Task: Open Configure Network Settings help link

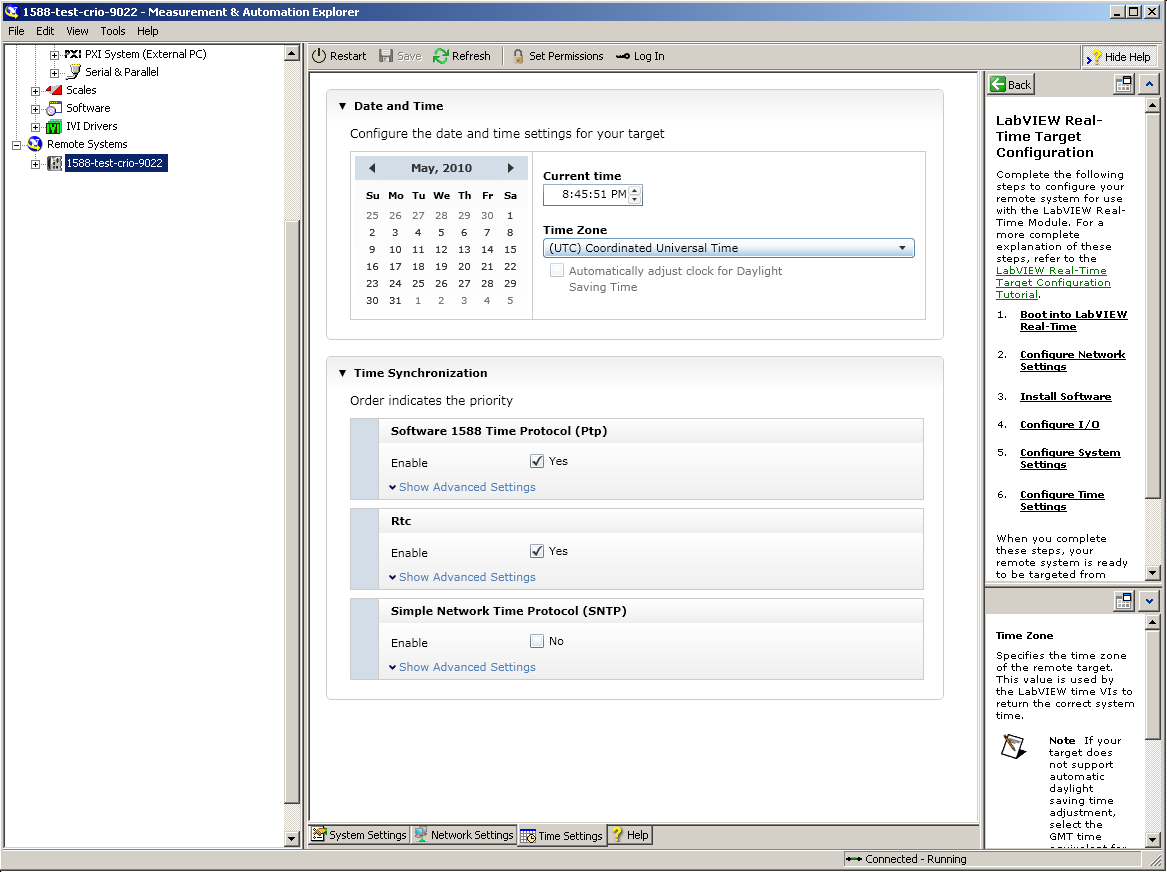Action: (1072, 361)
